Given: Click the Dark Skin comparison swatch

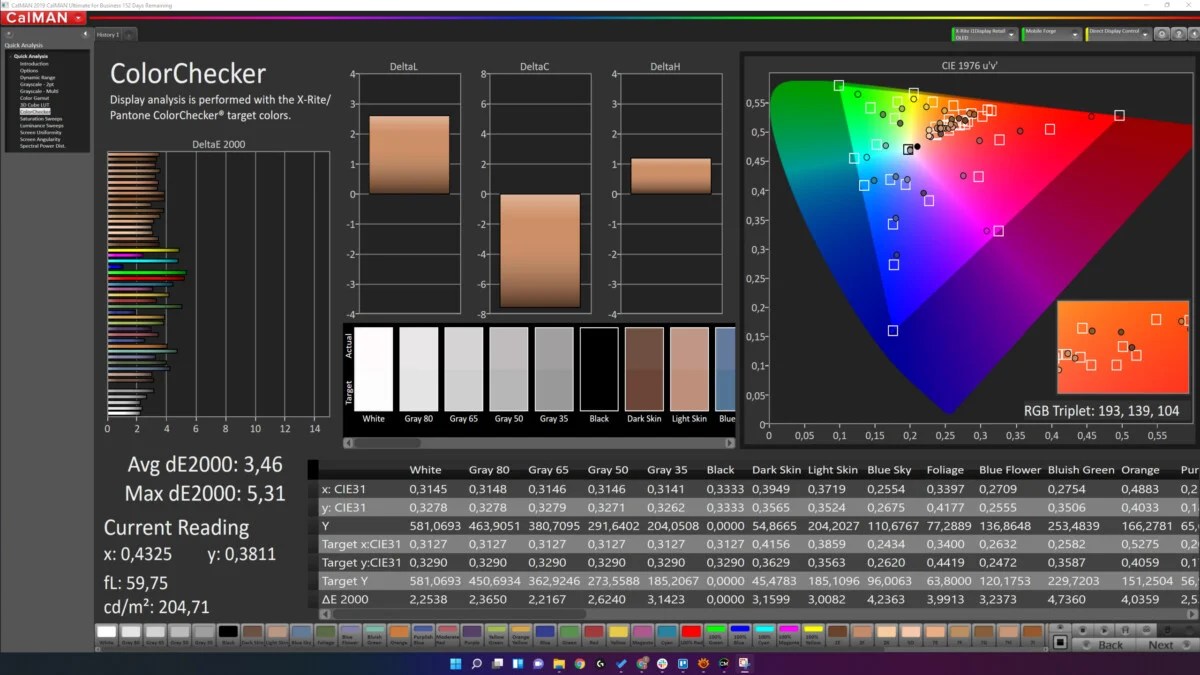Looking at the screenshot, I should 644,368.
